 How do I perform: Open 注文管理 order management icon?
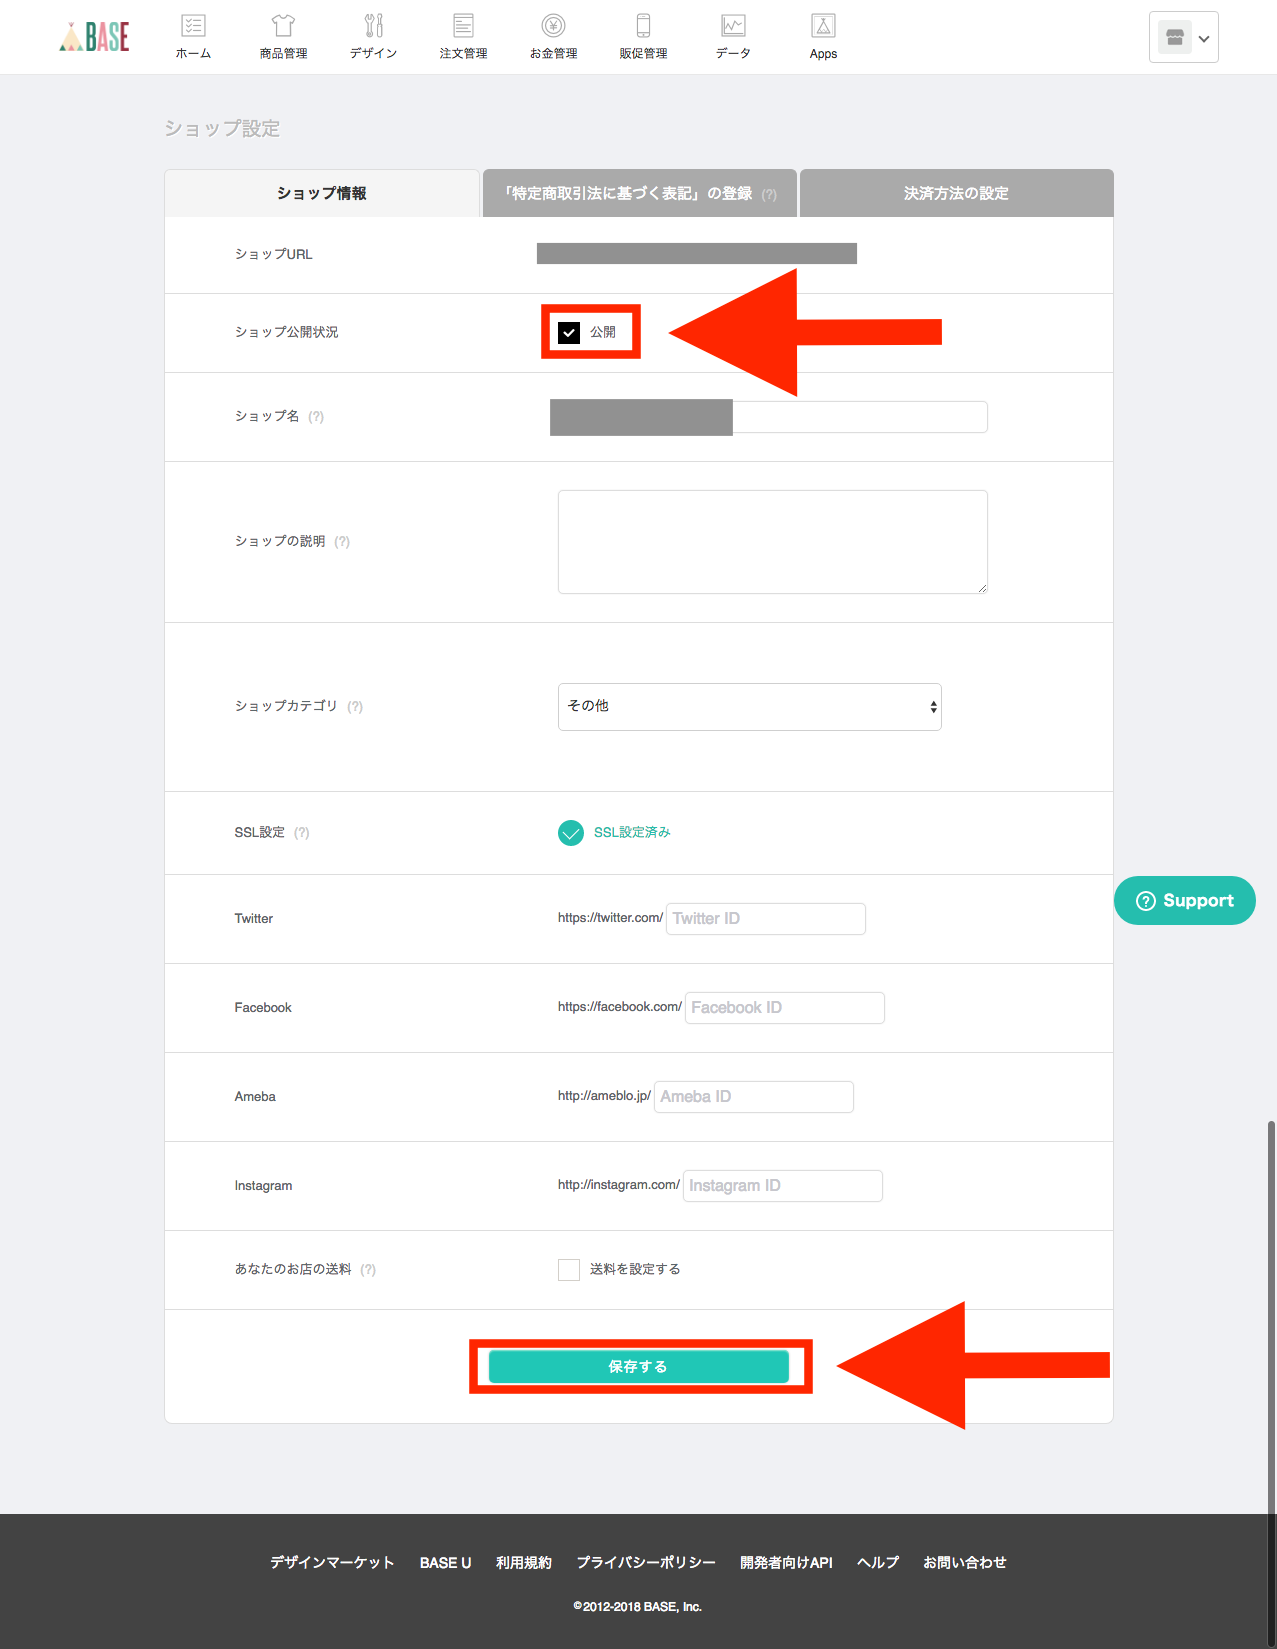click(463, 36)
